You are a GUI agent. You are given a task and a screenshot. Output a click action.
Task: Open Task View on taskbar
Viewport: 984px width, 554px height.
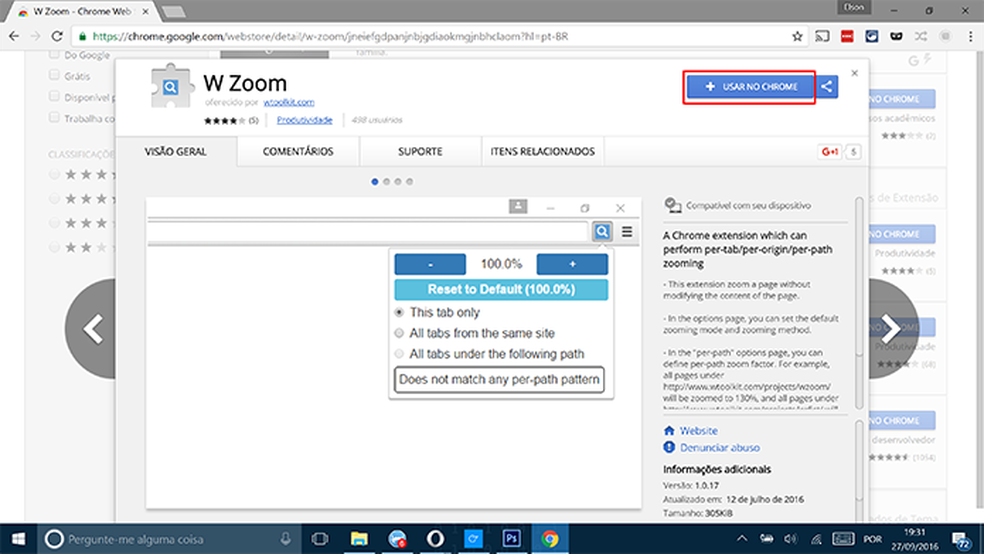[320, 539]
